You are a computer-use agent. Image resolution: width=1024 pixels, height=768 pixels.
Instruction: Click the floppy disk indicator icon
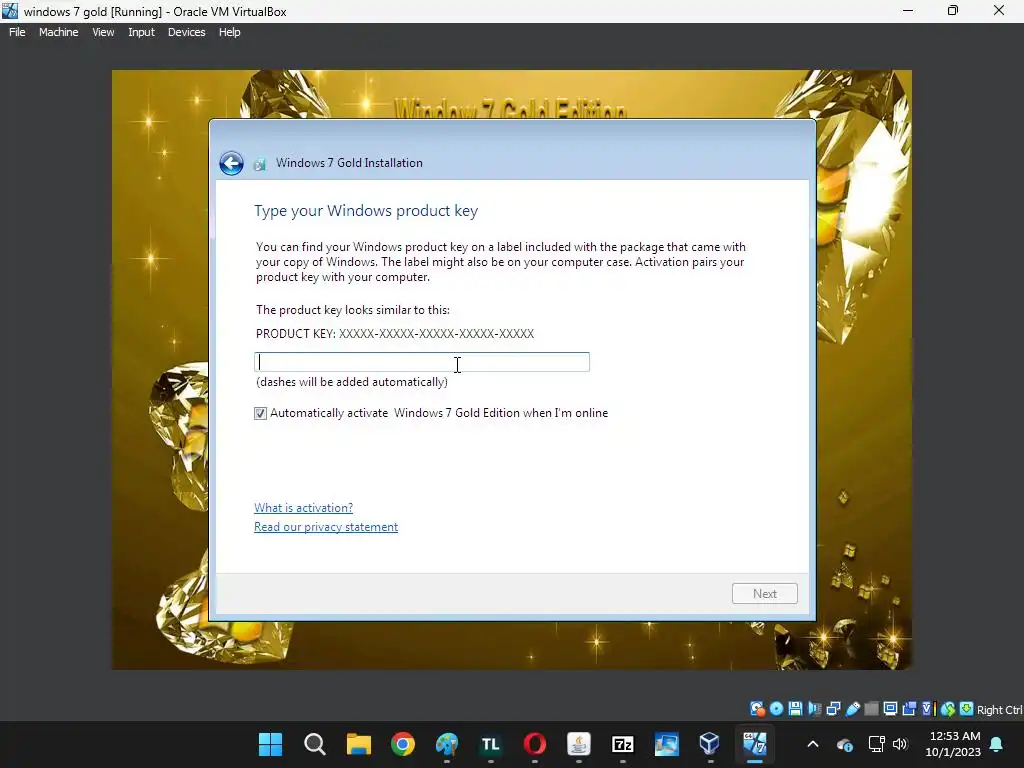coord(795,709)
